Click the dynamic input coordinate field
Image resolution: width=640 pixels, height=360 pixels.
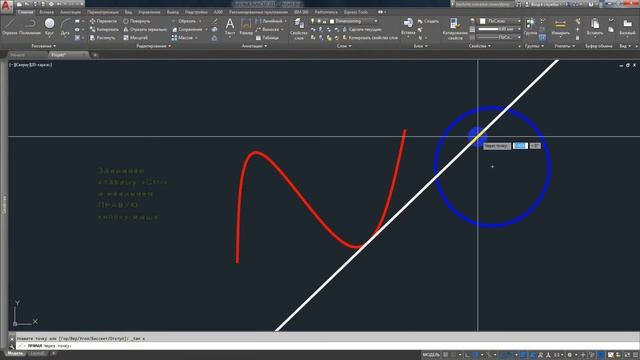coord(520,146)
